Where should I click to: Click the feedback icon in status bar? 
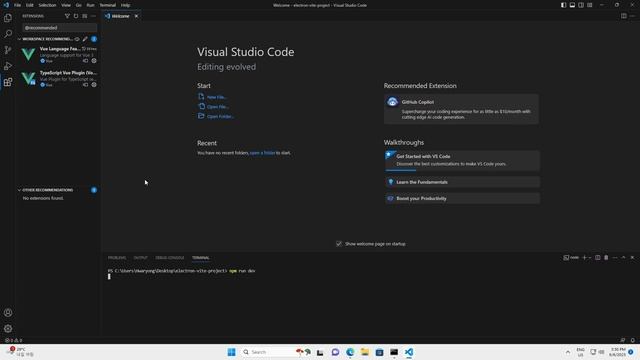[622, 340]
